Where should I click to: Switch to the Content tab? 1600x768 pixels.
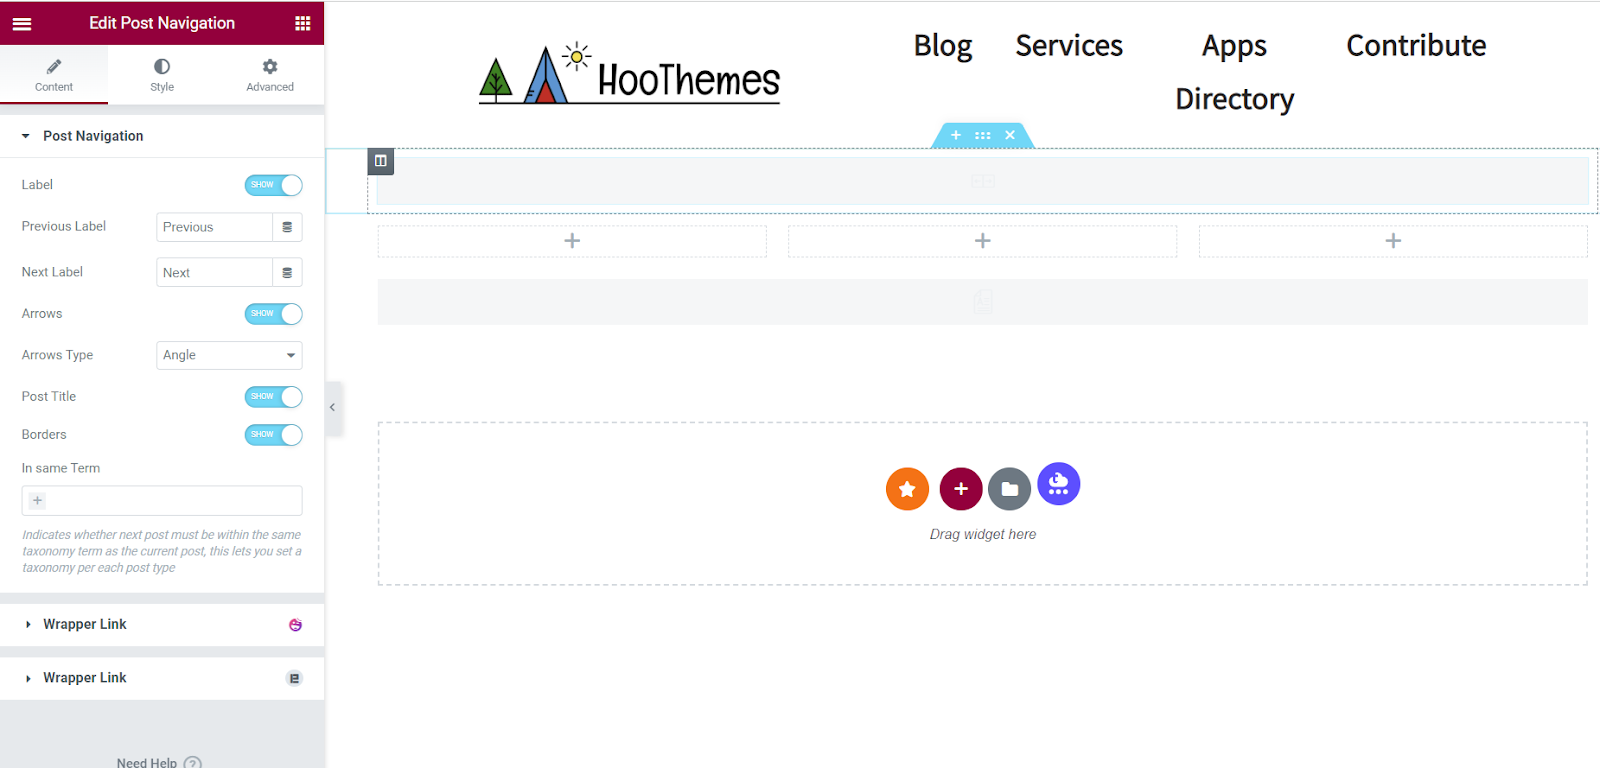(54, 75)
